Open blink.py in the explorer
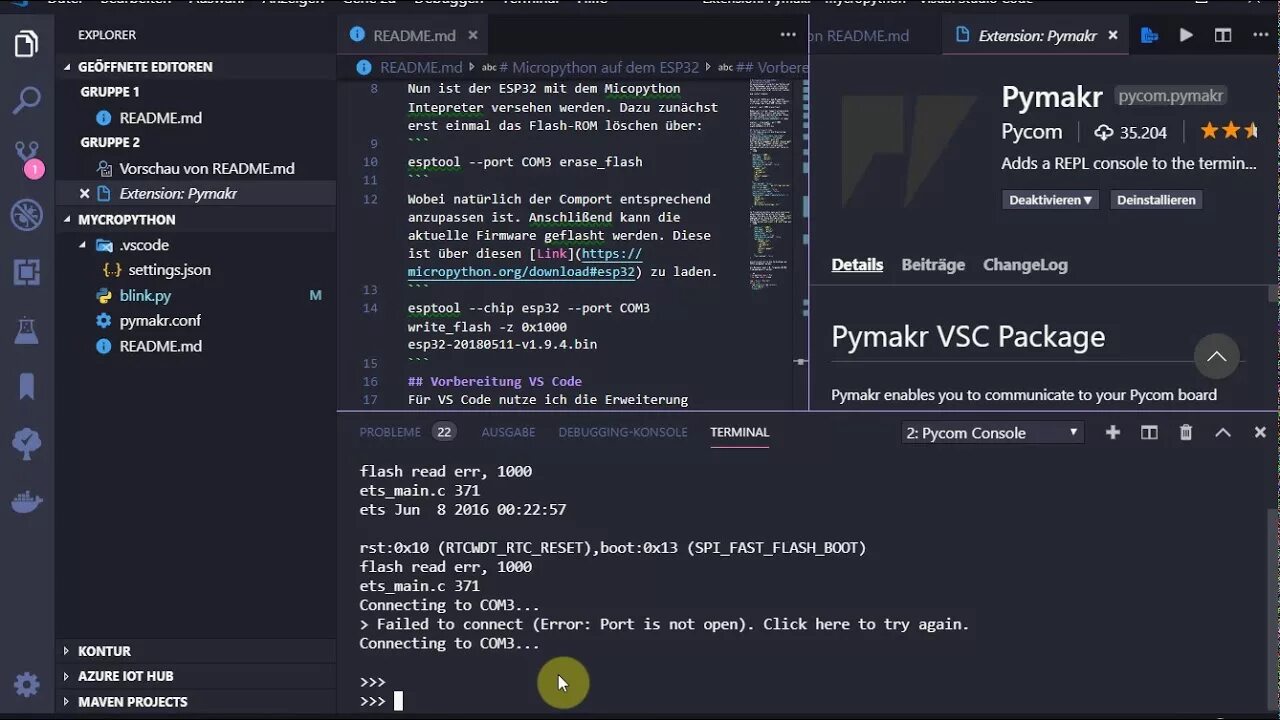 pos(145,296)
